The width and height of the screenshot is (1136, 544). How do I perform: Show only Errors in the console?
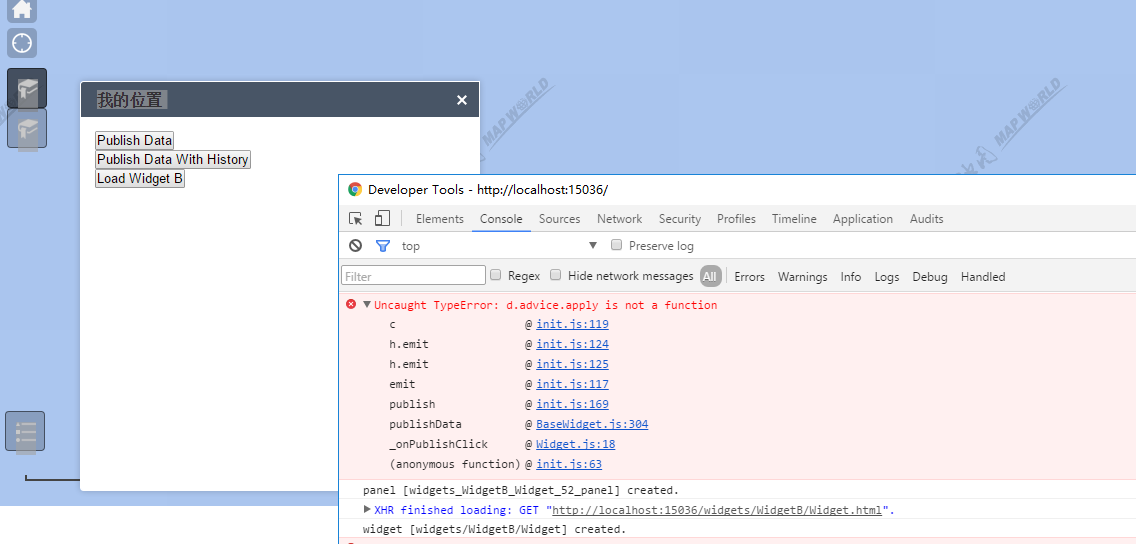[x=749, y=277]
